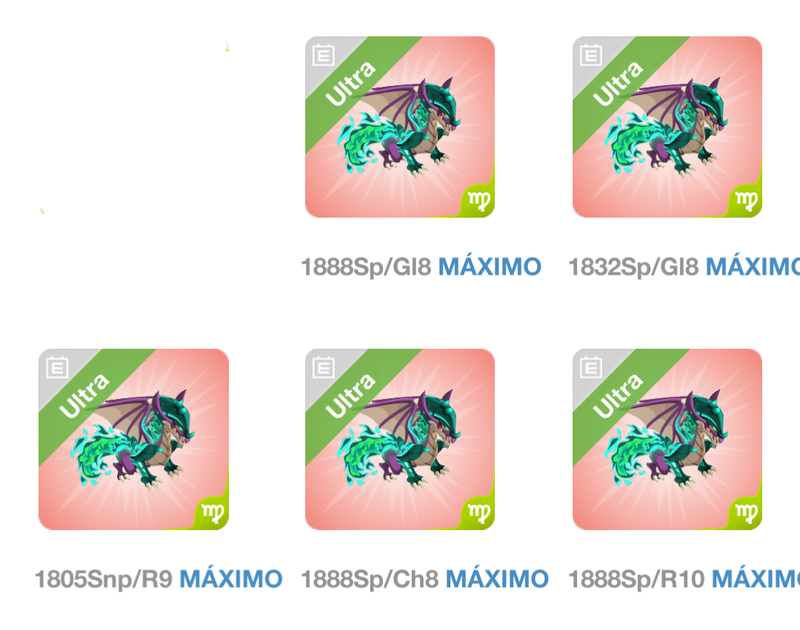Open the 1888Sp/Gl8 dragon card thumbnail
The height and width of the screenshot is (630, 800).
point(400,127)
